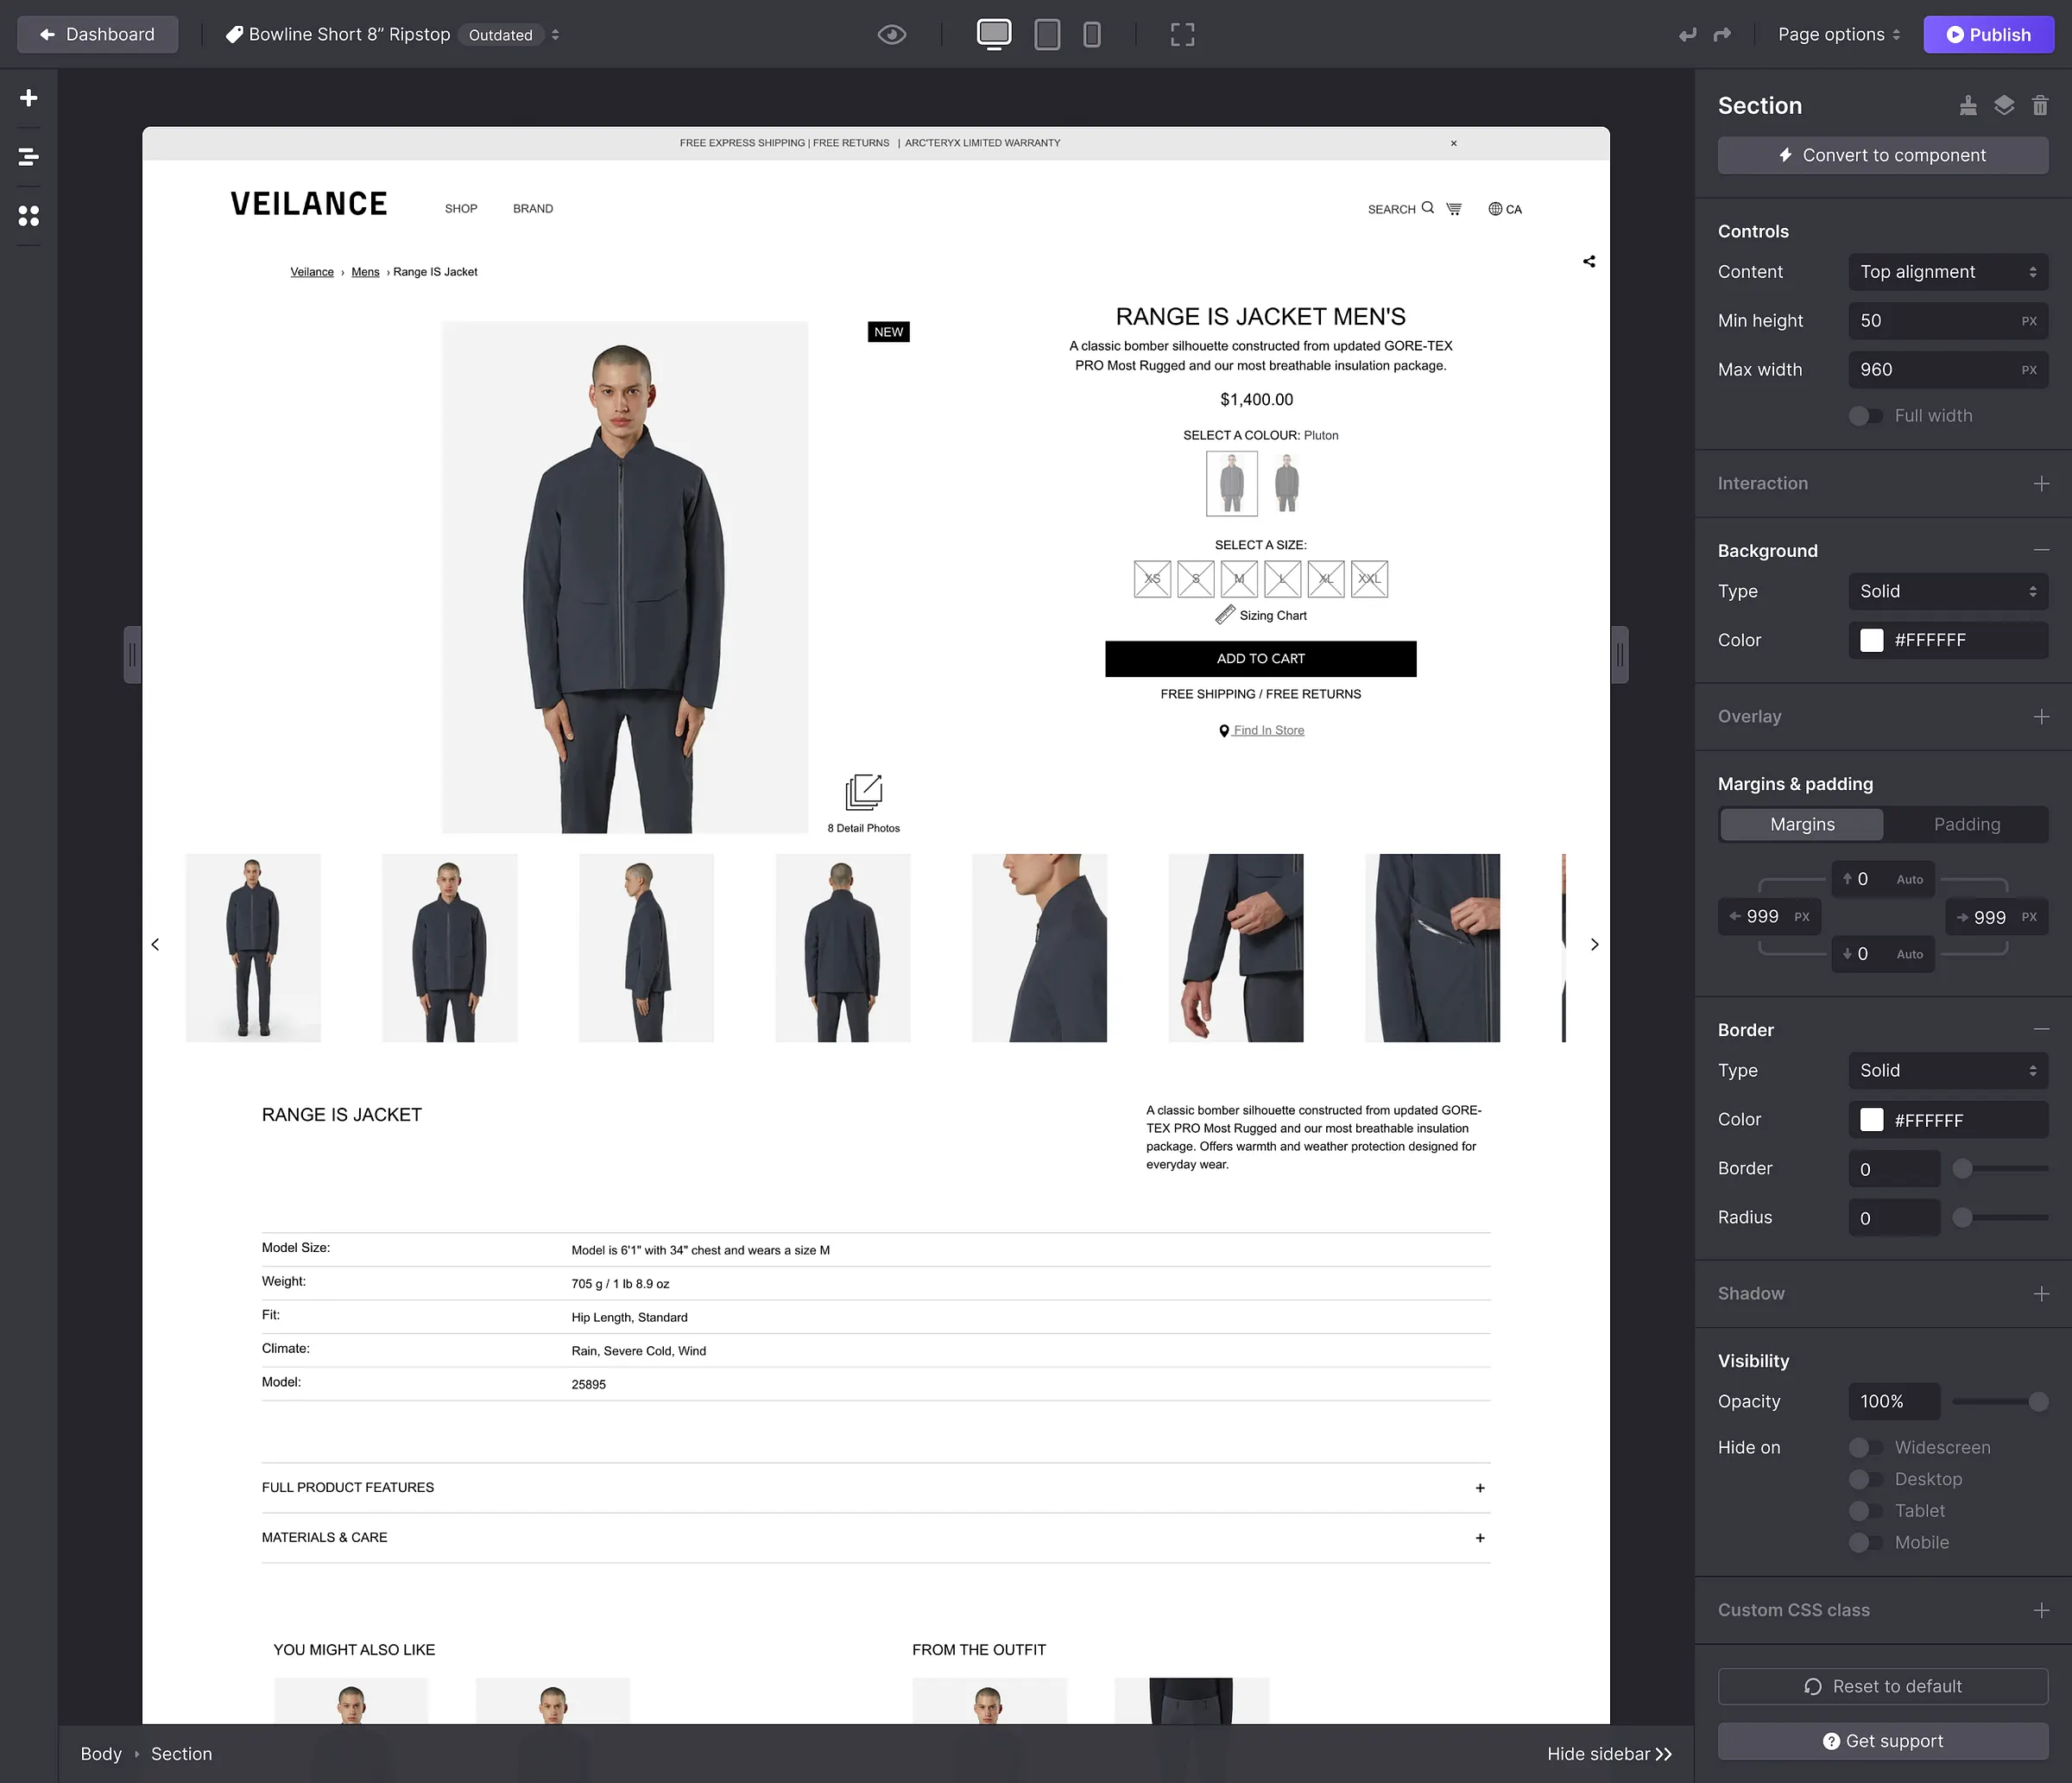Switch to the Padding tab
The height and width of the screenshot is (1783, 2072).
(x=1966, y=825)
